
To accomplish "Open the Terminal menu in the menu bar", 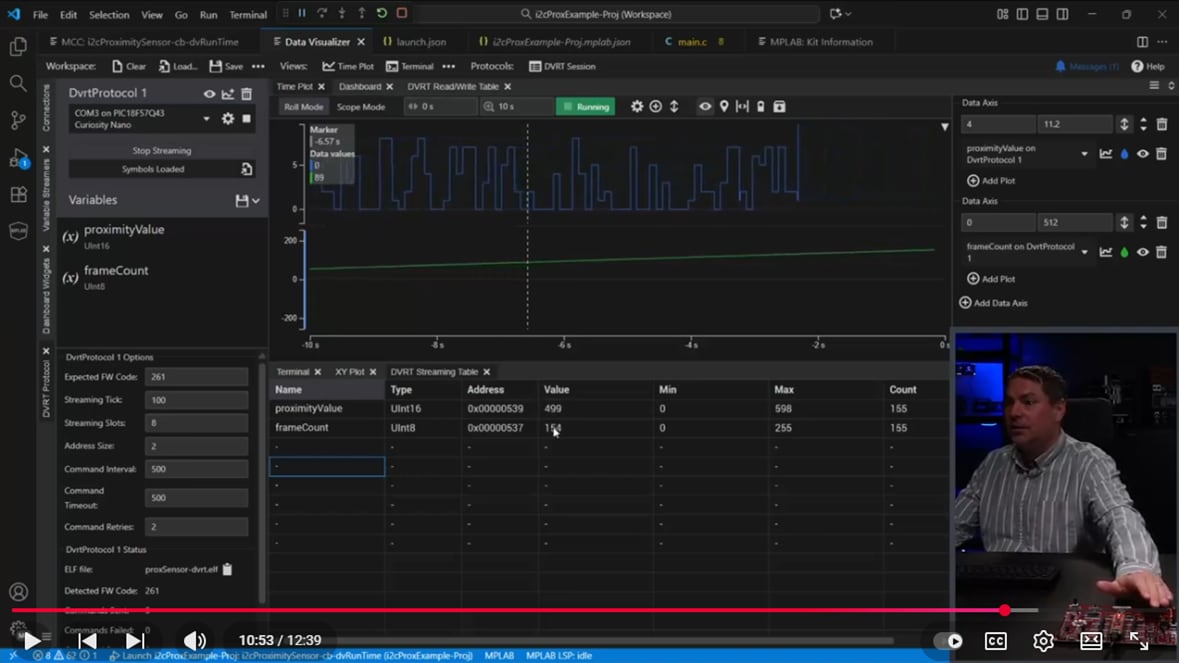I will point(248,15).
